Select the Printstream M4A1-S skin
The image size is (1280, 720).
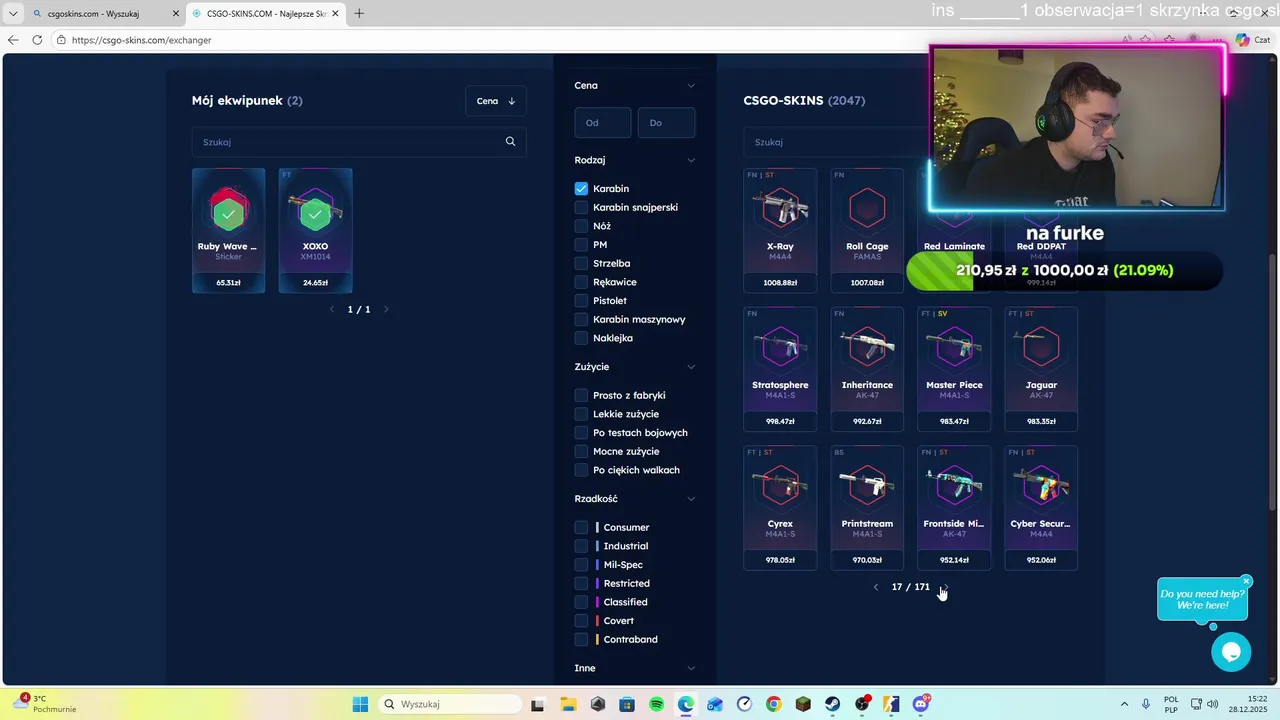click(867, 508)
